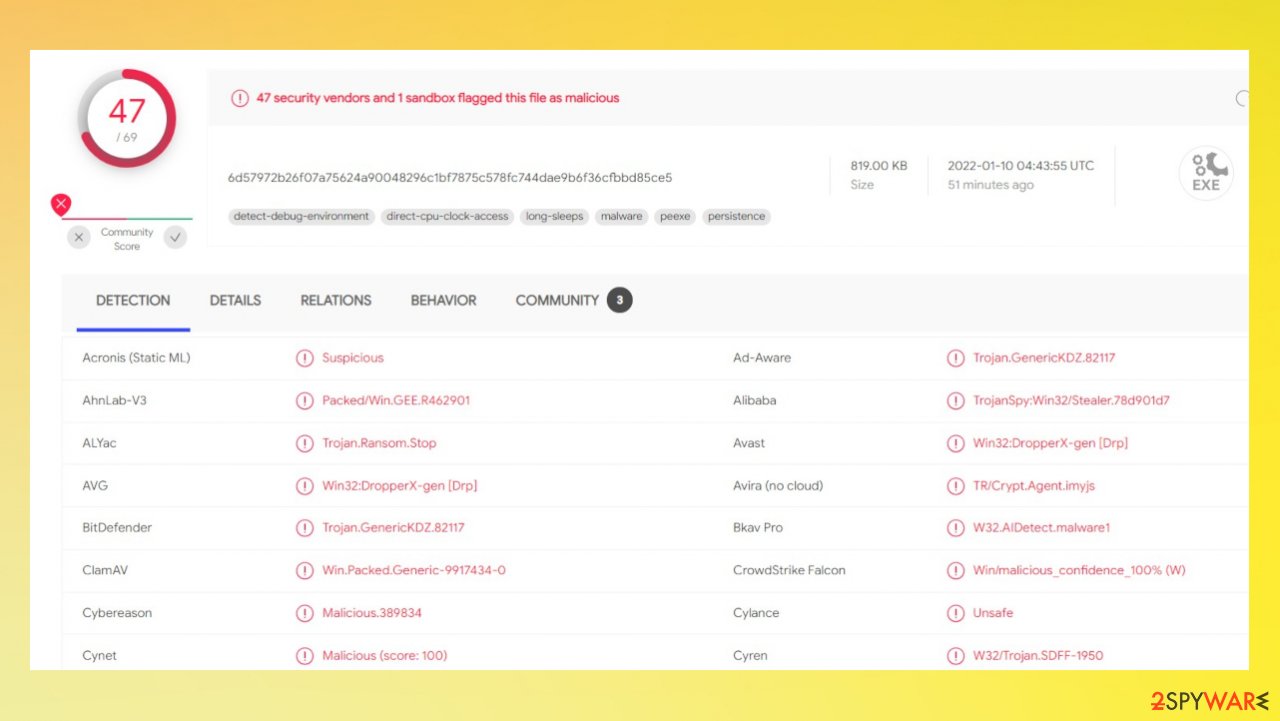
Task: Click the Acronis (Static ML) vendor name
Action: 136,358
